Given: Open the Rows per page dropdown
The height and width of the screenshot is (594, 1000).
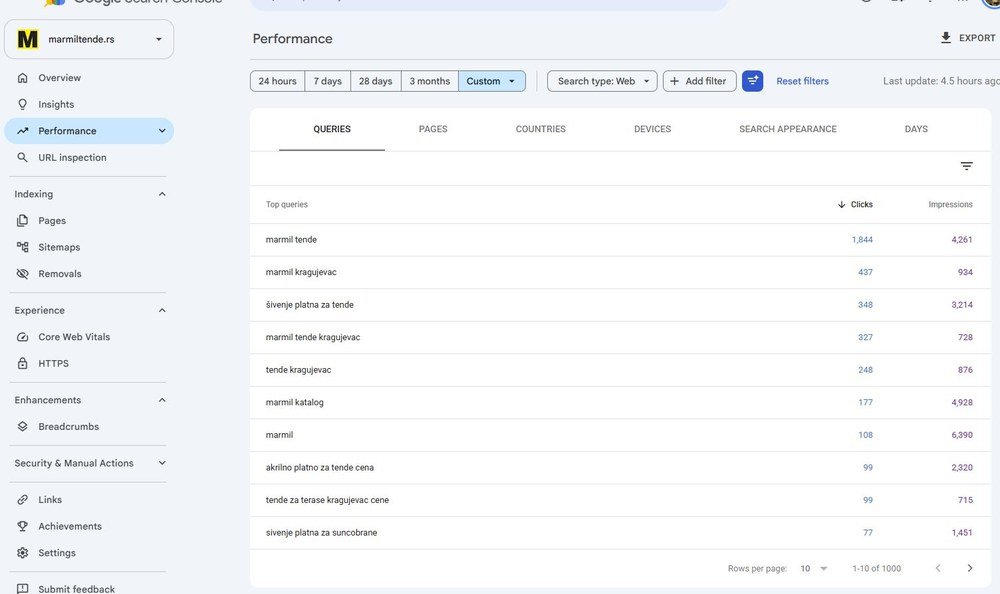Looking at the screenshot, I should [814, 568].
